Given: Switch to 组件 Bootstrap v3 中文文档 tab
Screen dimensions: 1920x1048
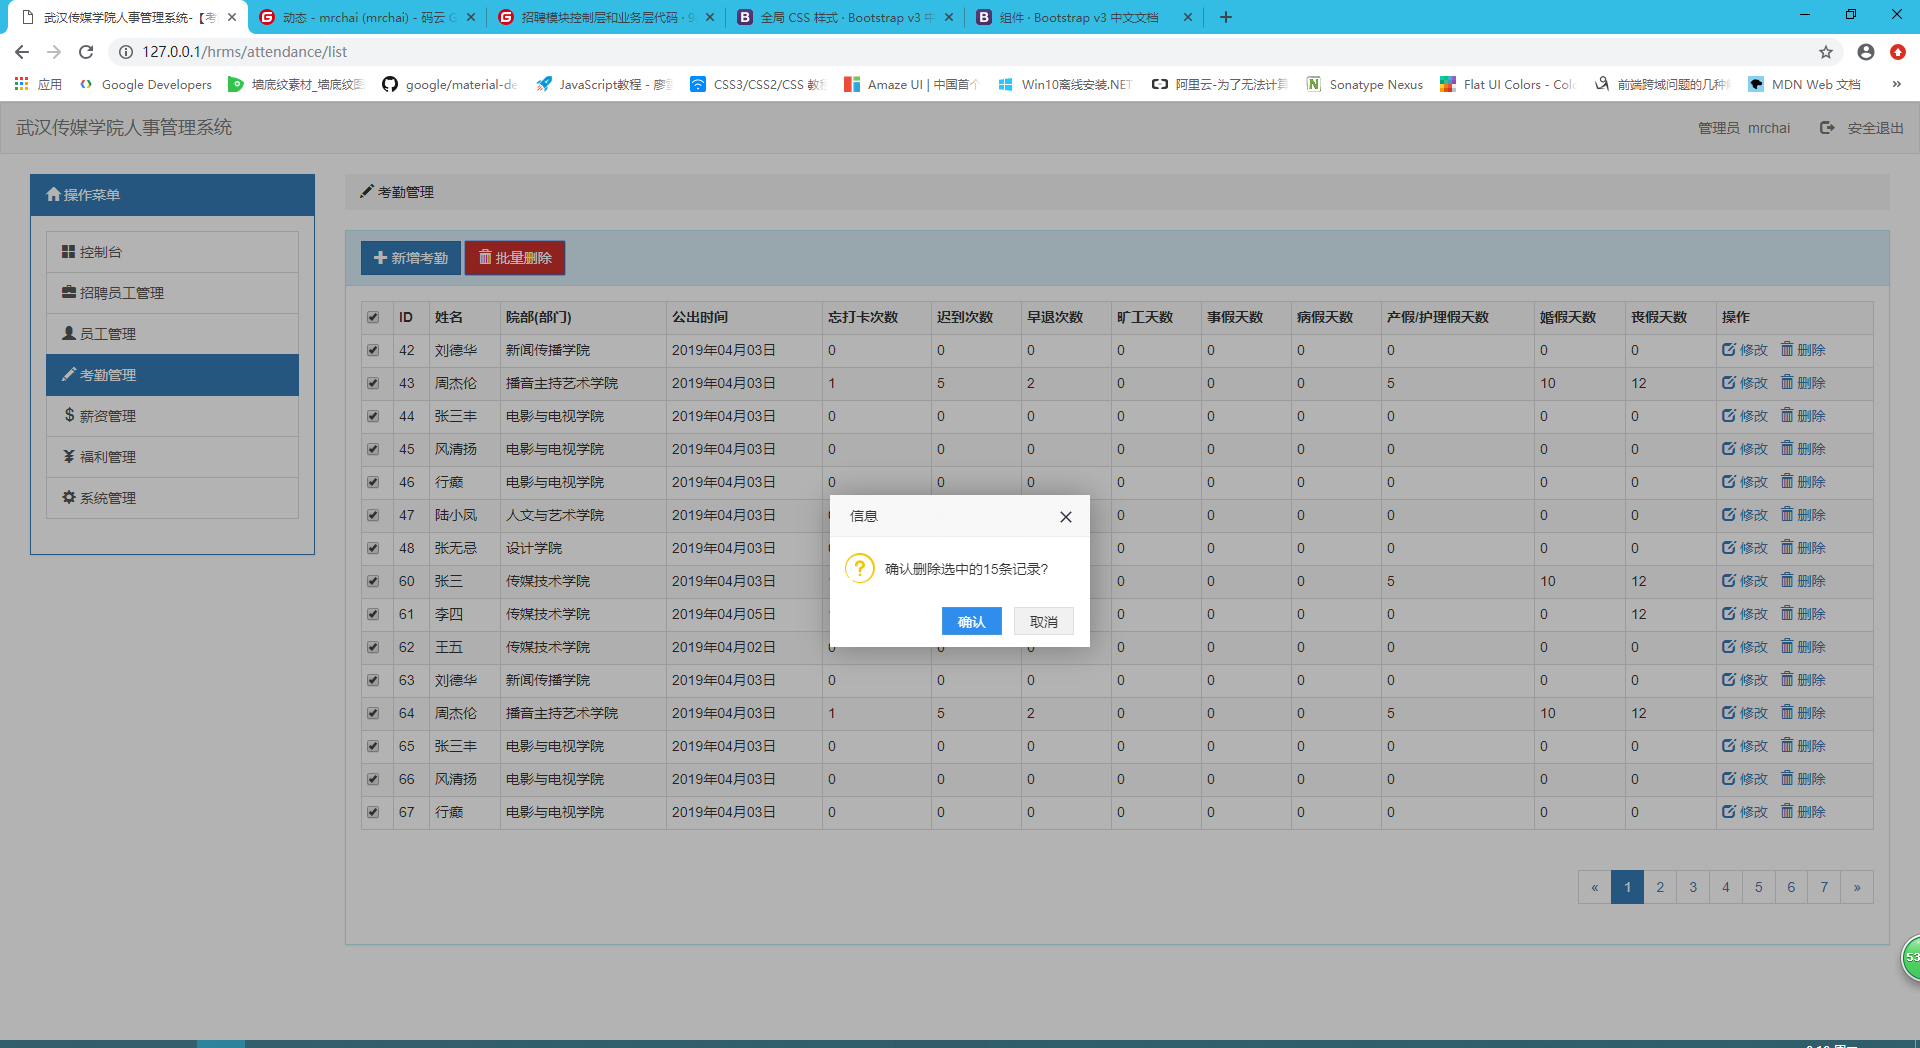Looking at the screenshot, I should pyautogui.click(x=1084, y=17).
